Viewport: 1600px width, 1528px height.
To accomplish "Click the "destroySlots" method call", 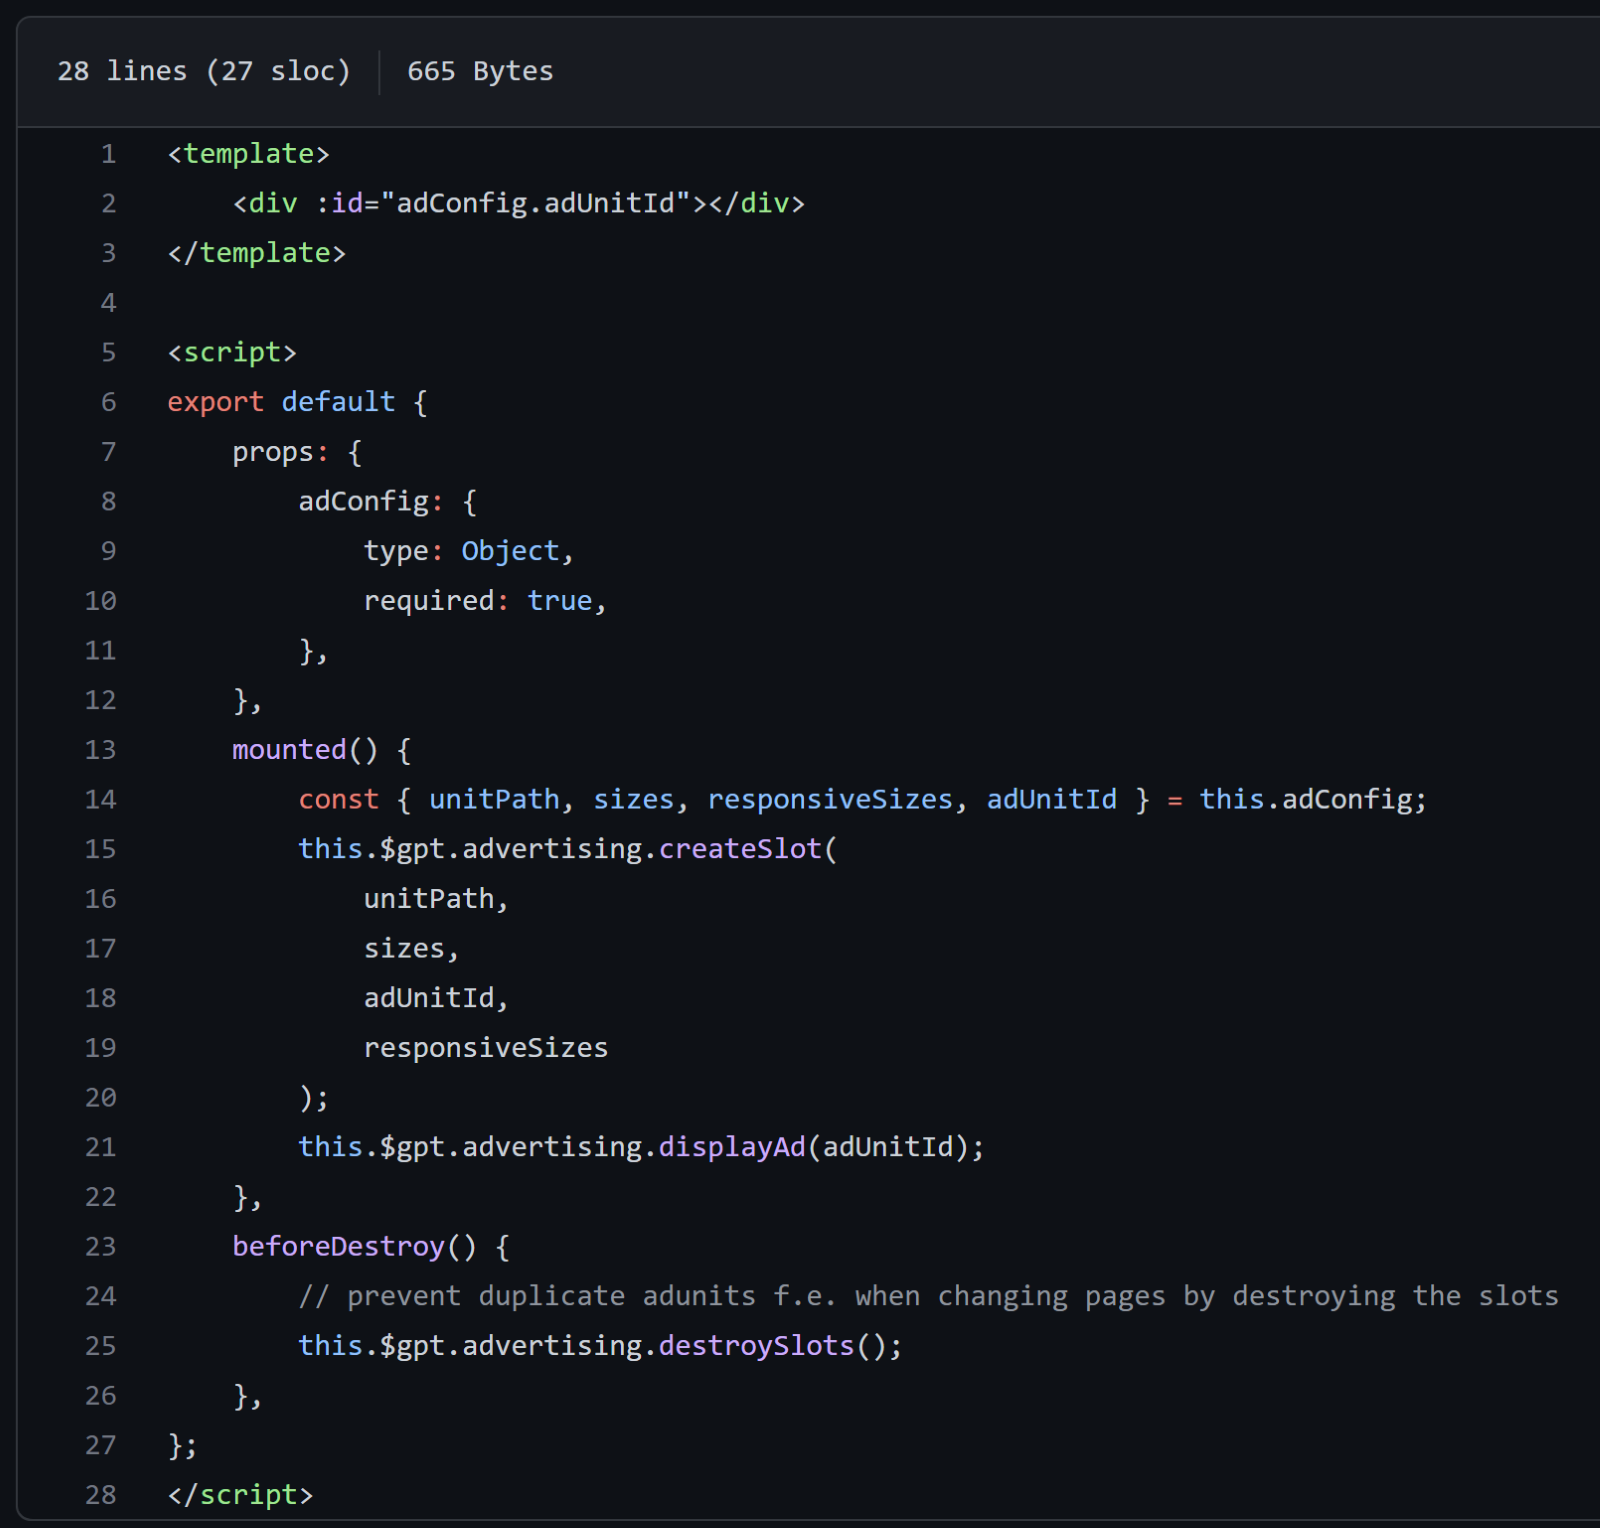I will coord(756,1346).
